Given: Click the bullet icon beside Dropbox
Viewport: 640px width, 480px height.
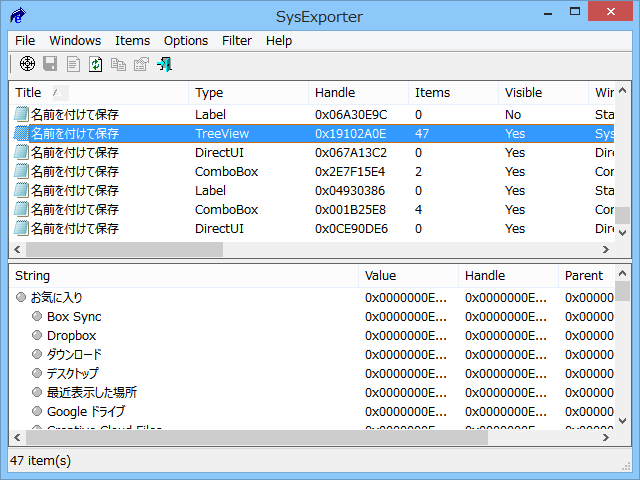Looking at the screenshot, I should (x=37, y=335).
